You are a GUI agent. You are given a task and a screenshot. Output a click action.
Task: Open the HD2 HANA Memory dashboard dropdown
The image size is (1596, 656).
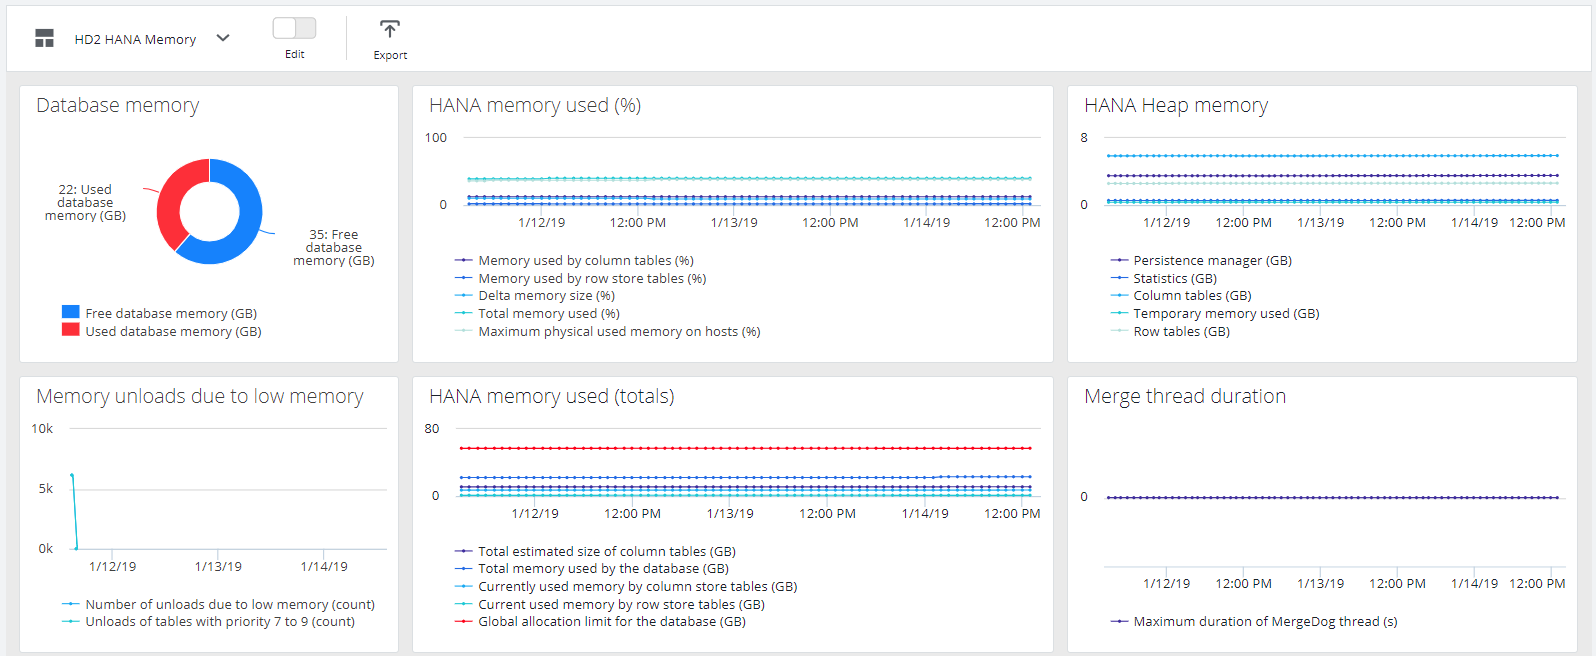223,38
